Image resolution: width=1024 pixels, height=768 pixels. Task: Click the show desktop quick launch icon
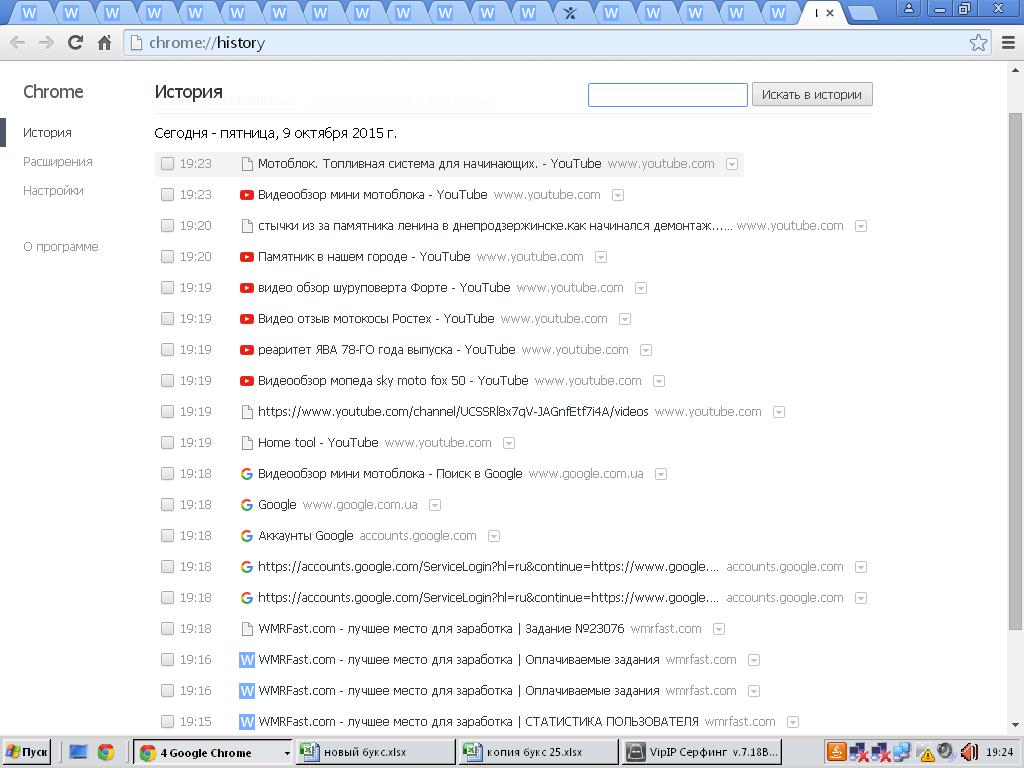coord(78,752)
